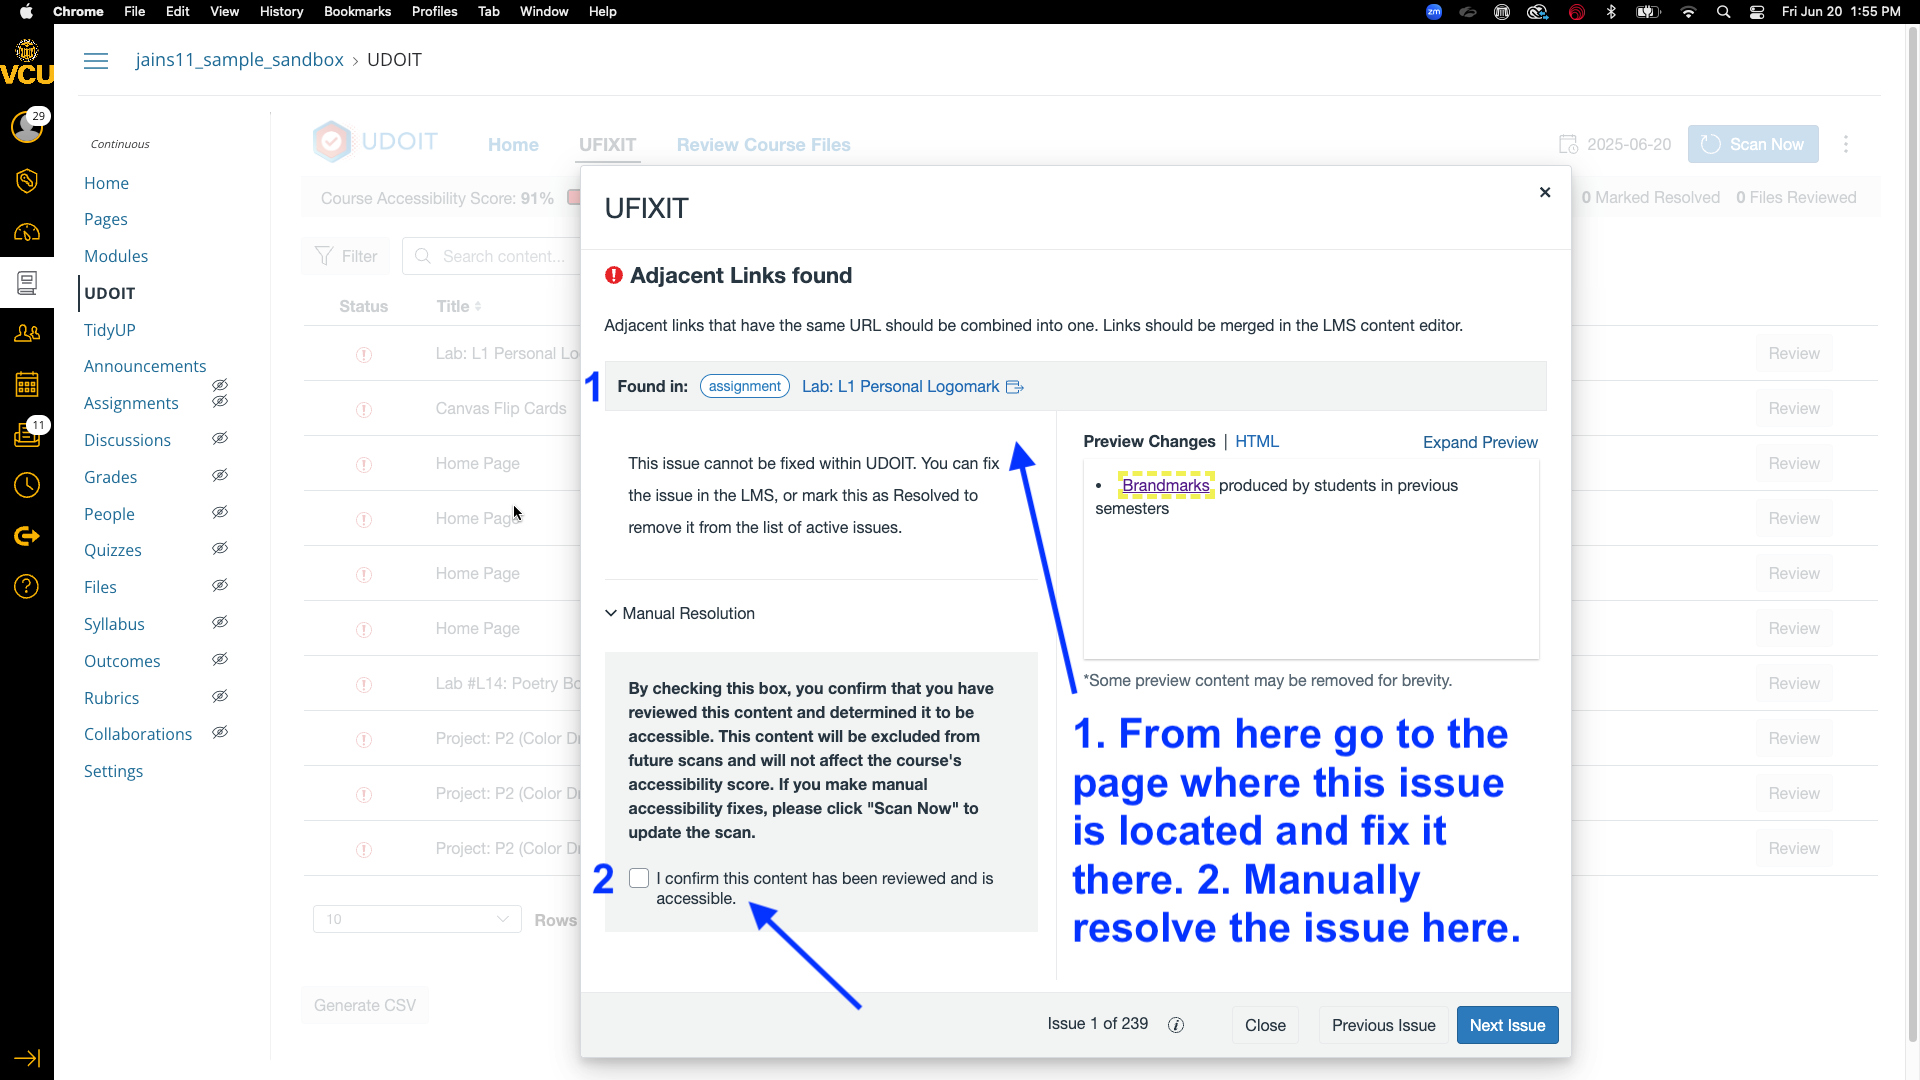Viewport: 1920px width, 1080px height.
Task: Switch to the Review Course Files tab
Action: [763, 145]
